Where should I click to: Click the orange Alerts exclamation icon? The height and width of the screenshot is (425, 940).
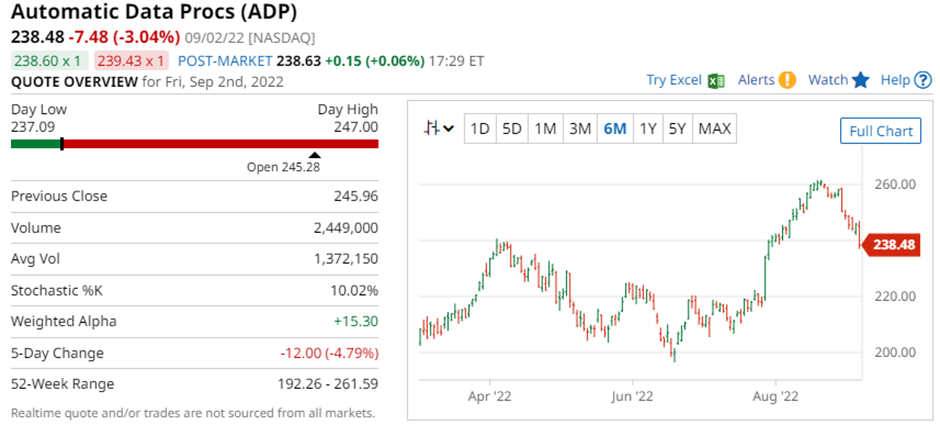[787, 81]
